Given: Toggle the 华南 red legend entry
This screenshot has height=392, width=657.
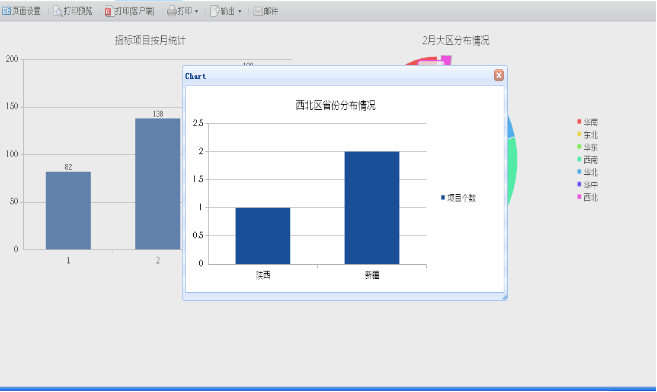Looking at the screenshot, I should pyautogui.click(x=587, y=122).
